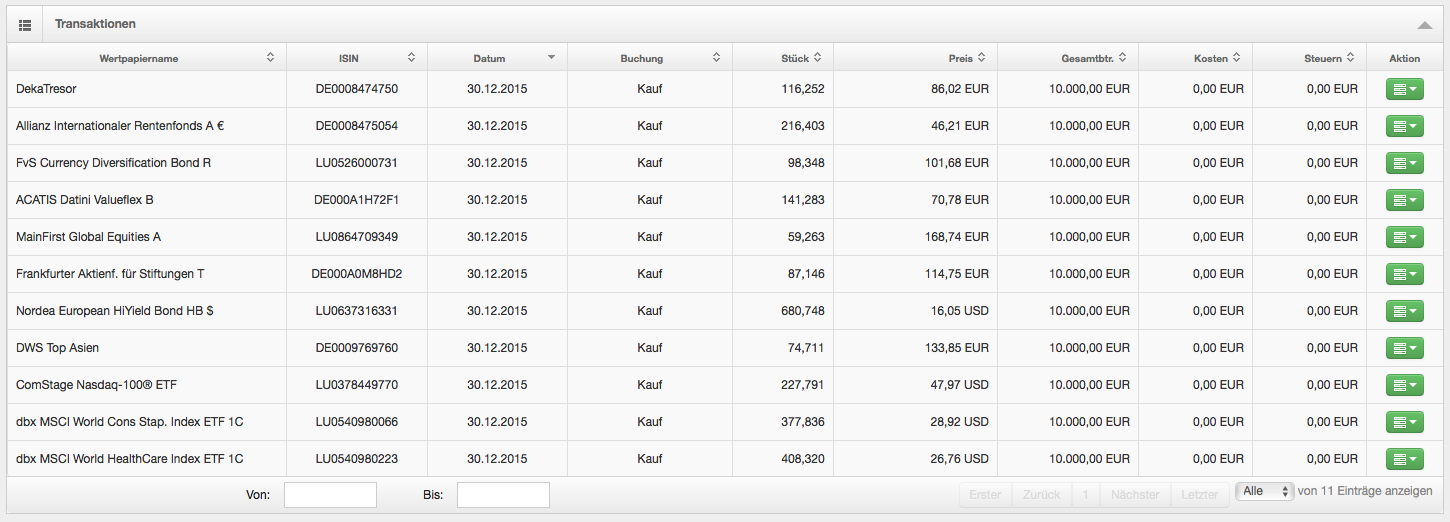Screen dimensions: 1450x522
Task: Go to Nächster page button
Action: point(1135,495)
